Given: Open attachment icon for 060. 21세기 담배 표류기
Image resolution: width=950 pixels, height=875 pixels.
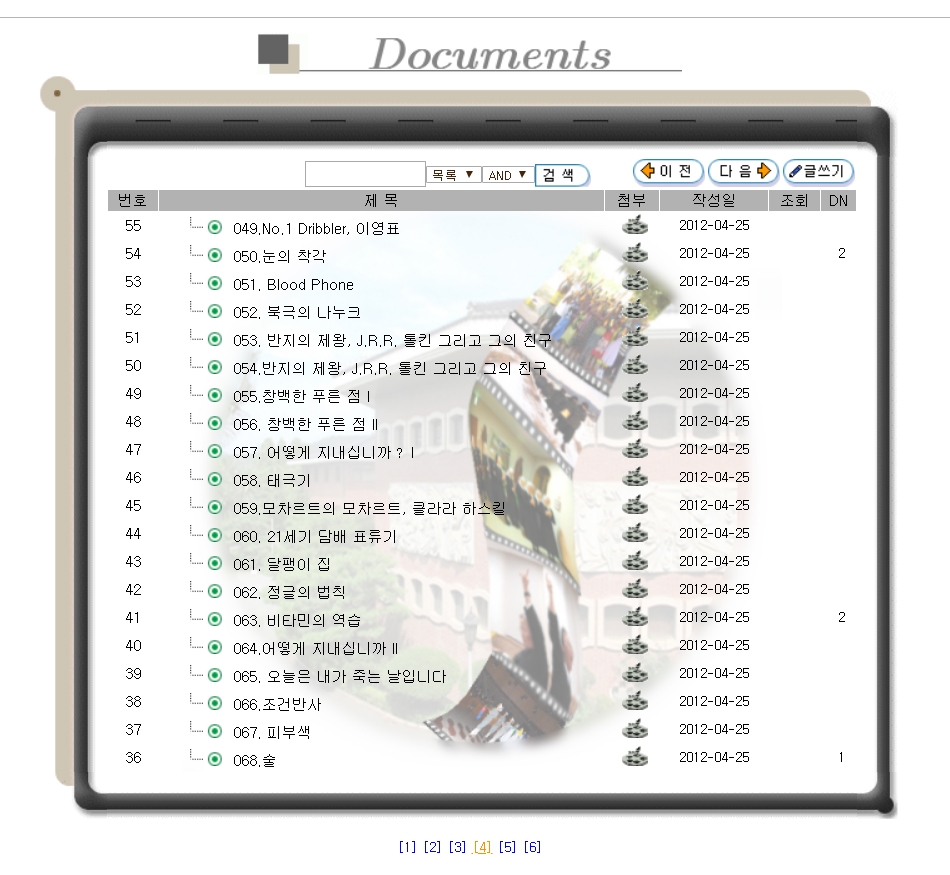Looking at the screenshot, I should click(x=635, y=533).
